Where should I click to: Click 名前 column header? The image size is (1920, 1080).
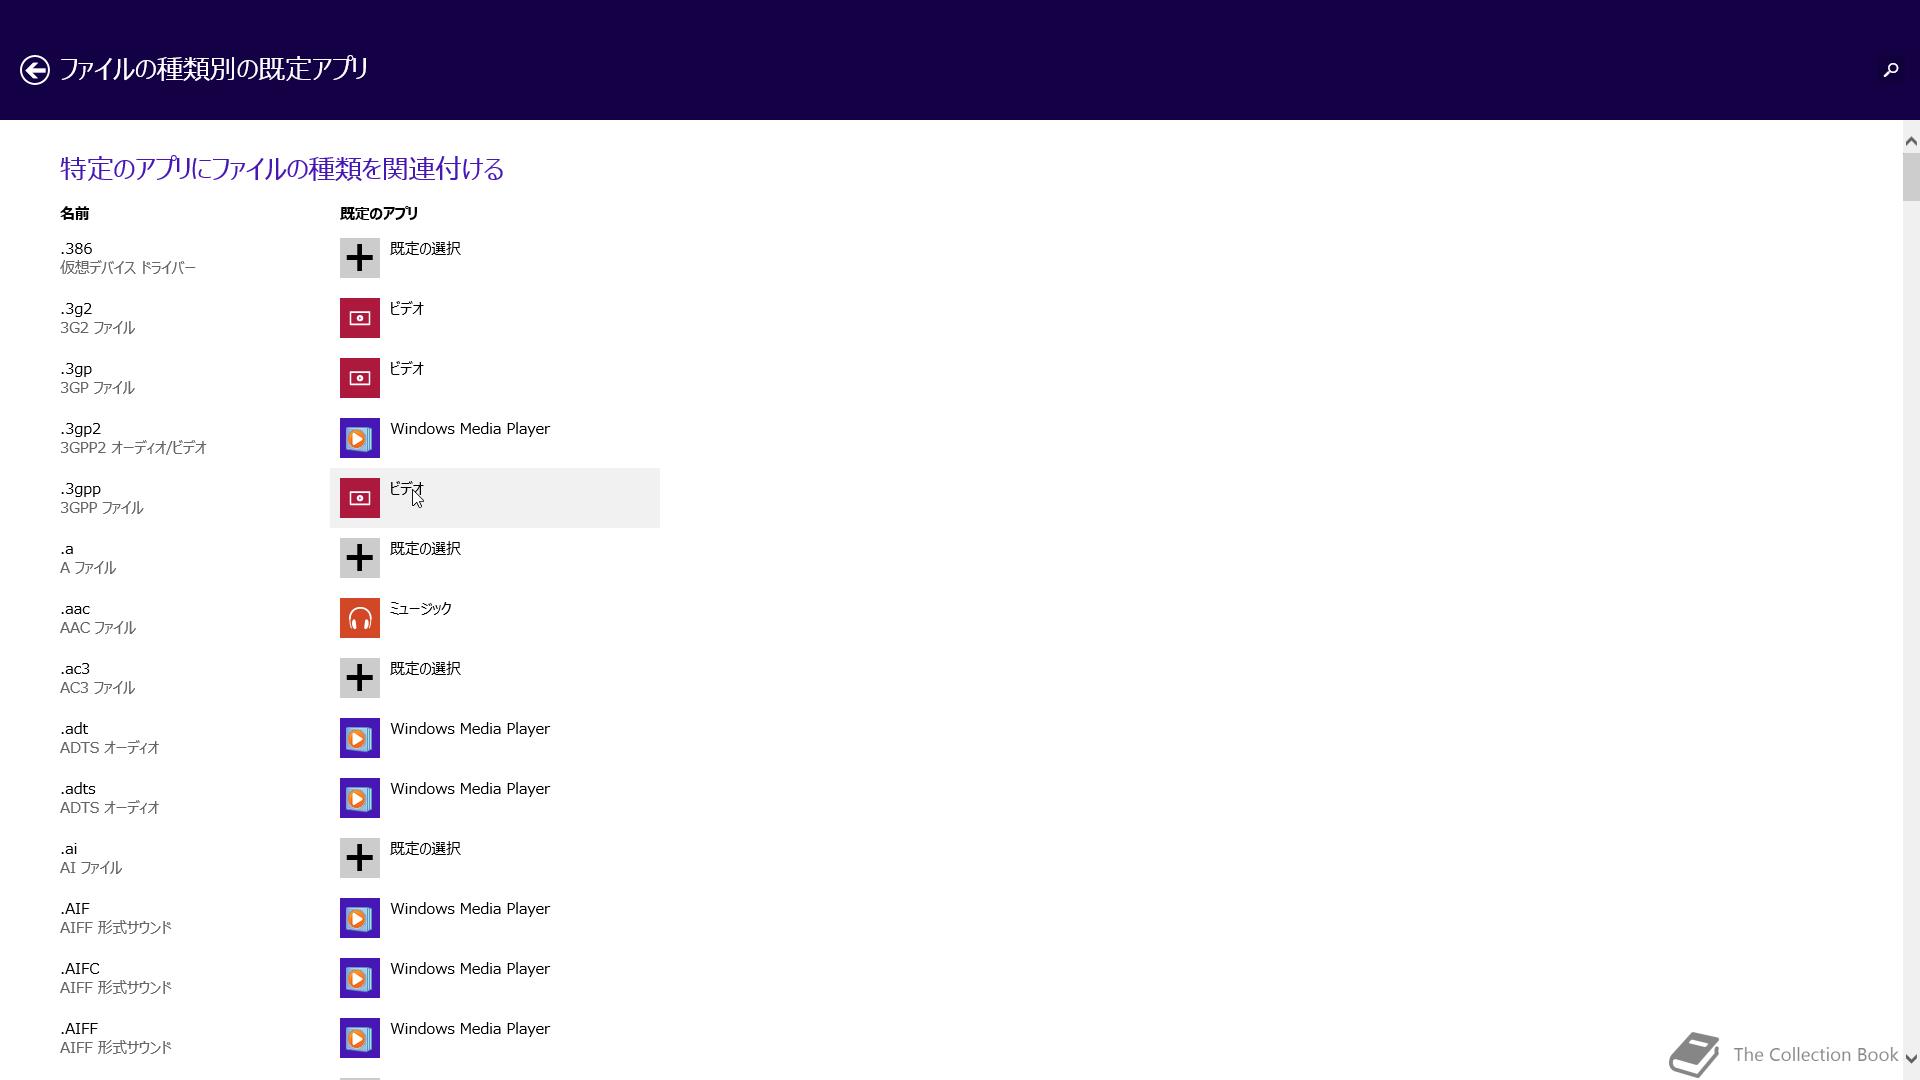[75, 213]
